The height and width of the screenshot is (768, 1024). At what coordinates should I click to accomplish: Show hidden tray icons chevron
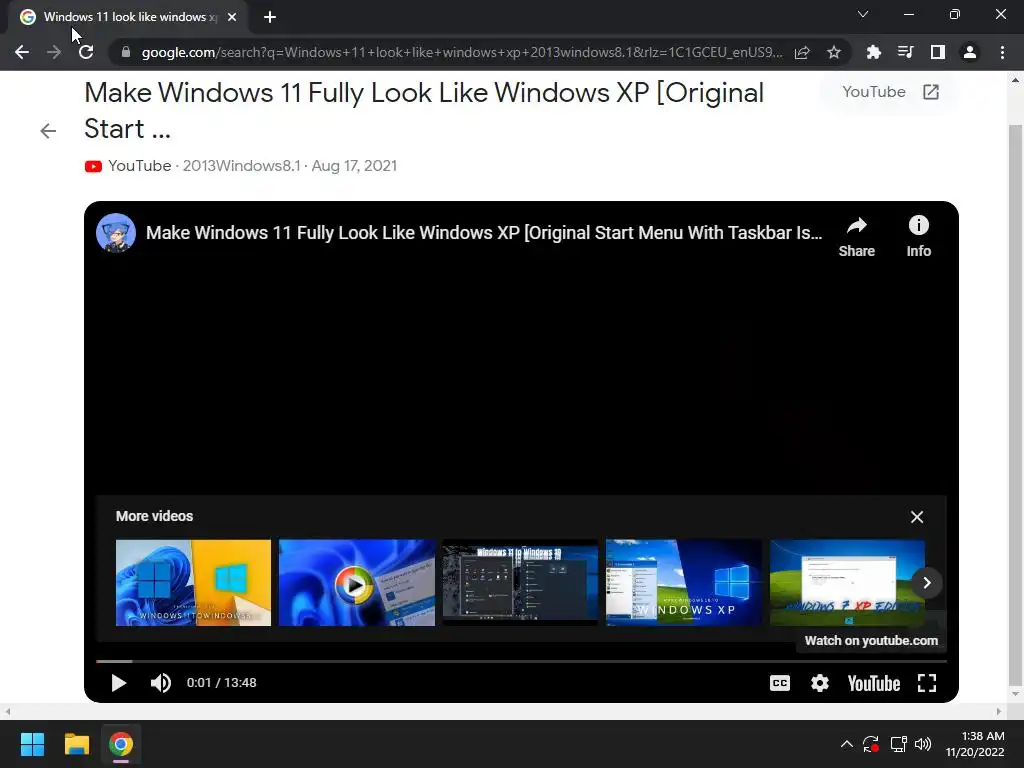click(846, 744)
